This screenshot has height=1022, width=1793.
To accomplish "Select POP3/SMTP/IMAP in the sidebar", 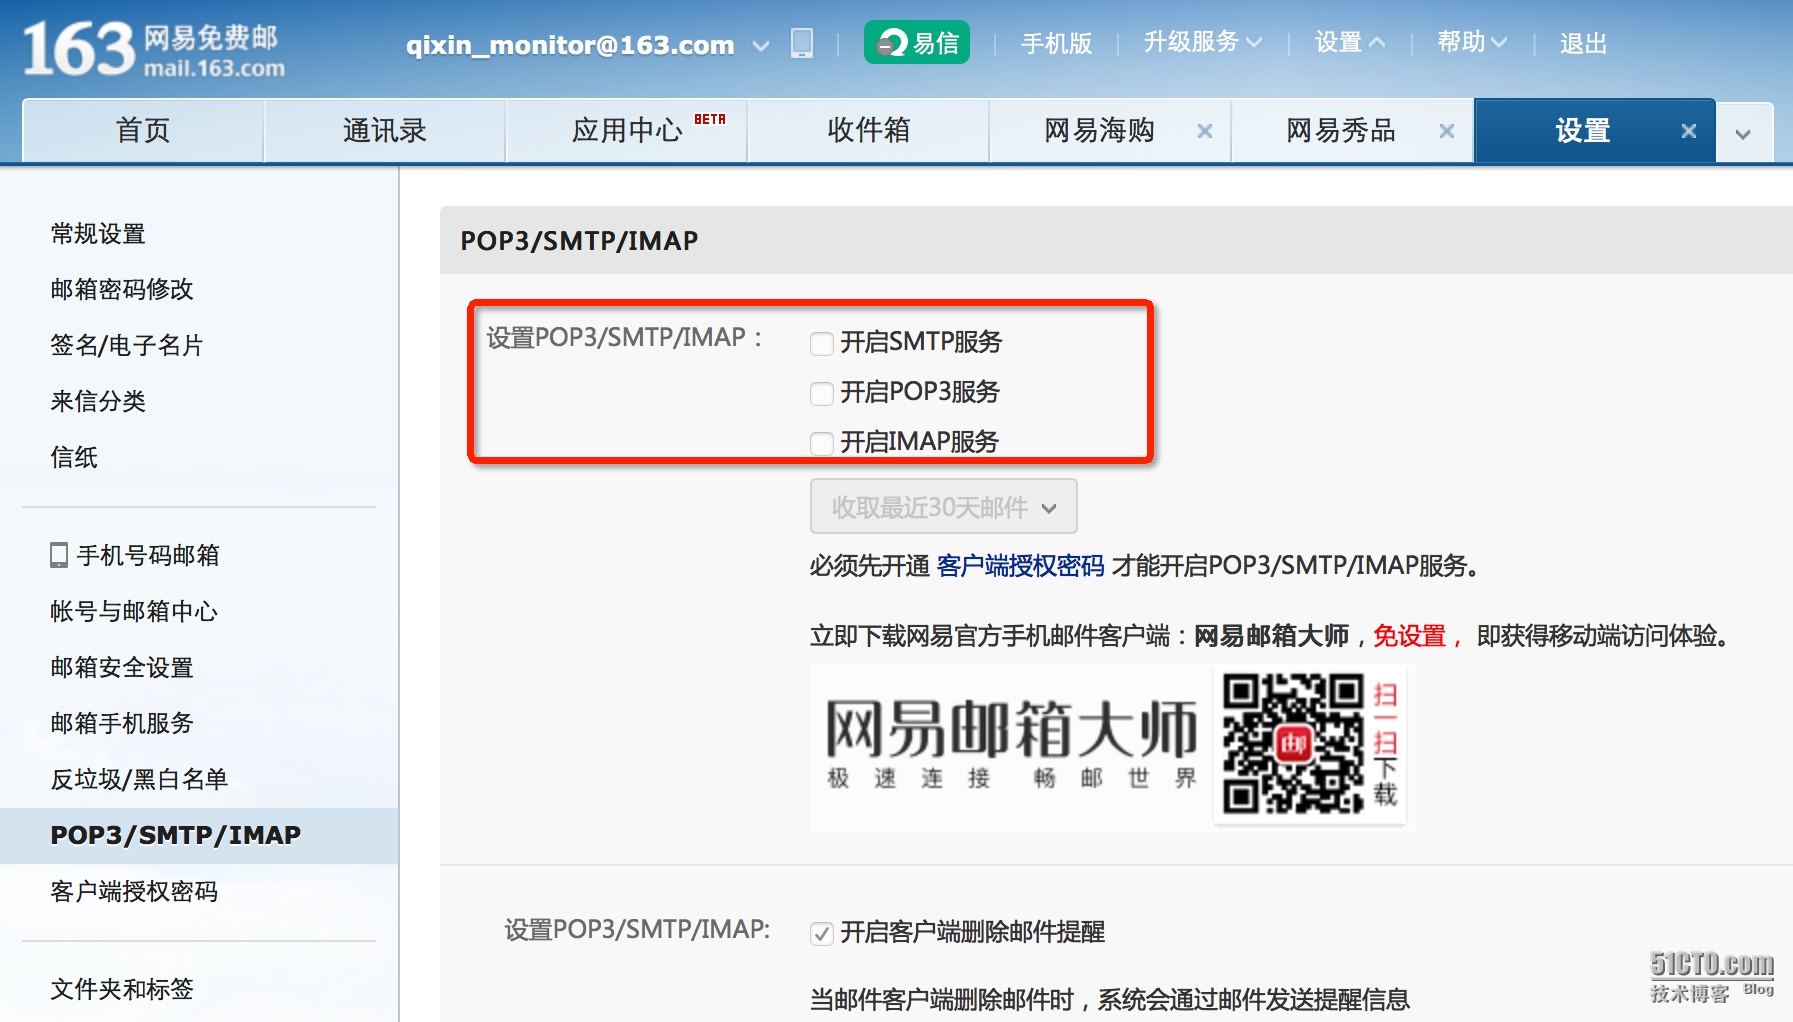I will point(199,836).
